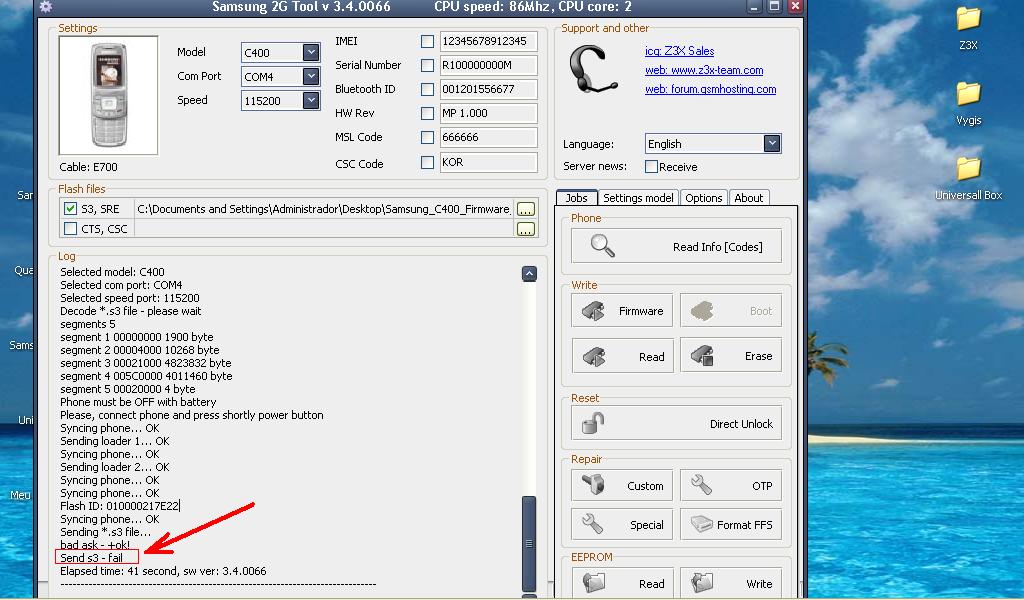Open the Universall Box desktop folder

968,178
